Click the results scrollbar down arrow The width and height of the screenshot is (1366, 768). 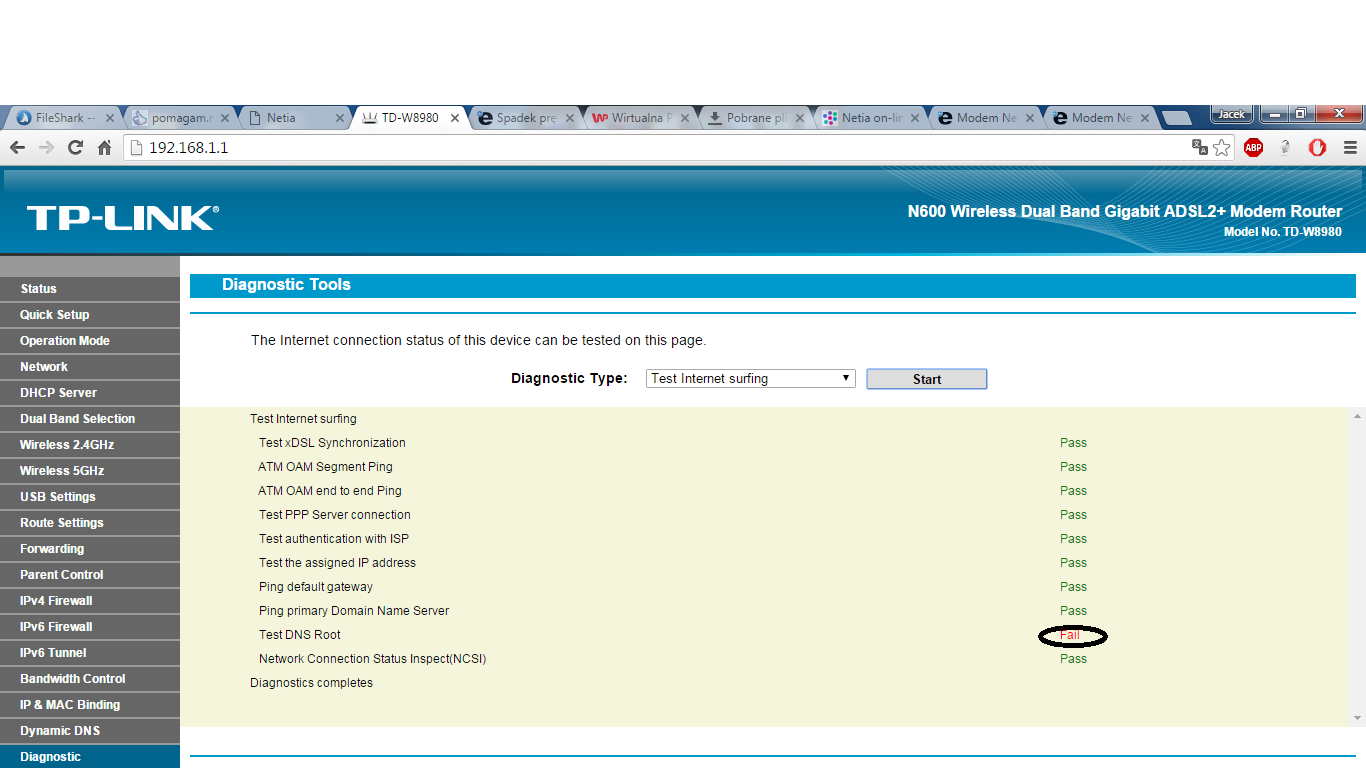click(x=1357, y=718)
